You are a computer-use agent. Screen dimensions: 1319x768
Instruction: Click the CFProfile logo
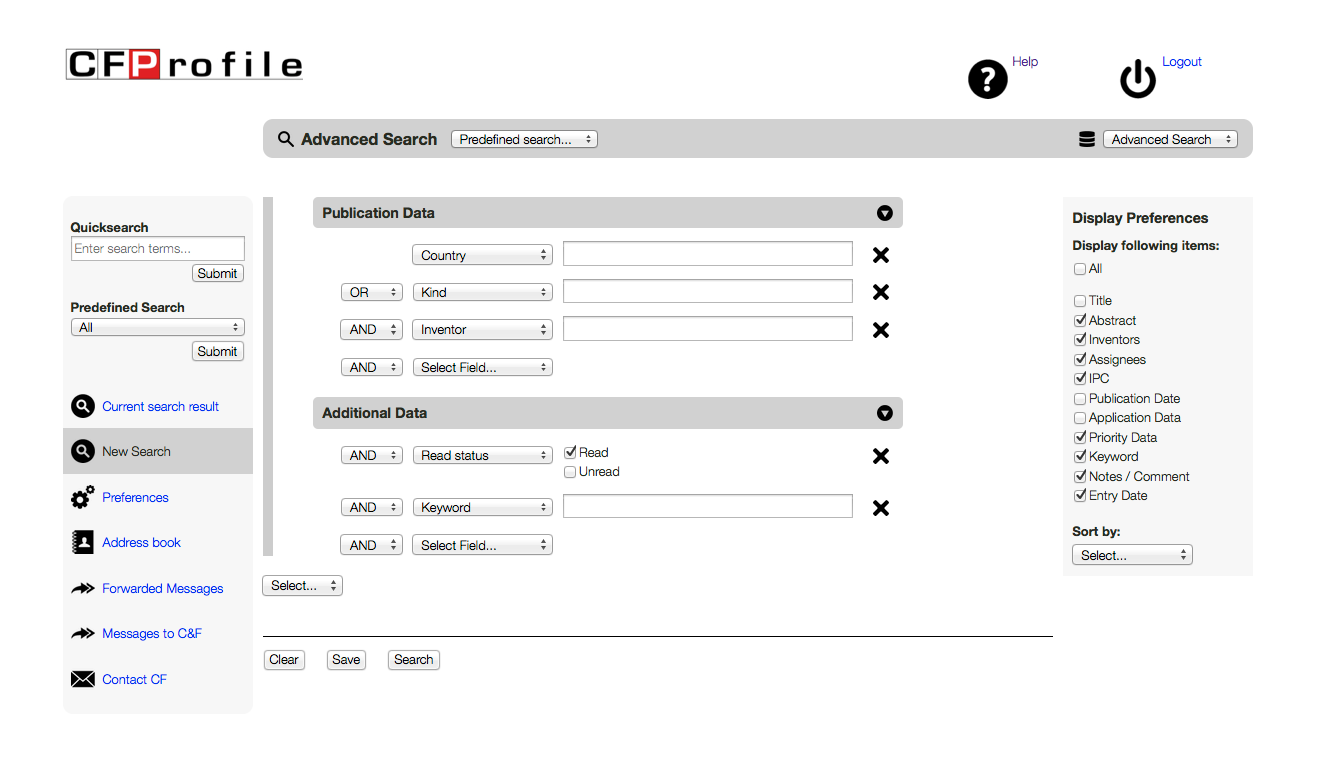pos(184,65)
